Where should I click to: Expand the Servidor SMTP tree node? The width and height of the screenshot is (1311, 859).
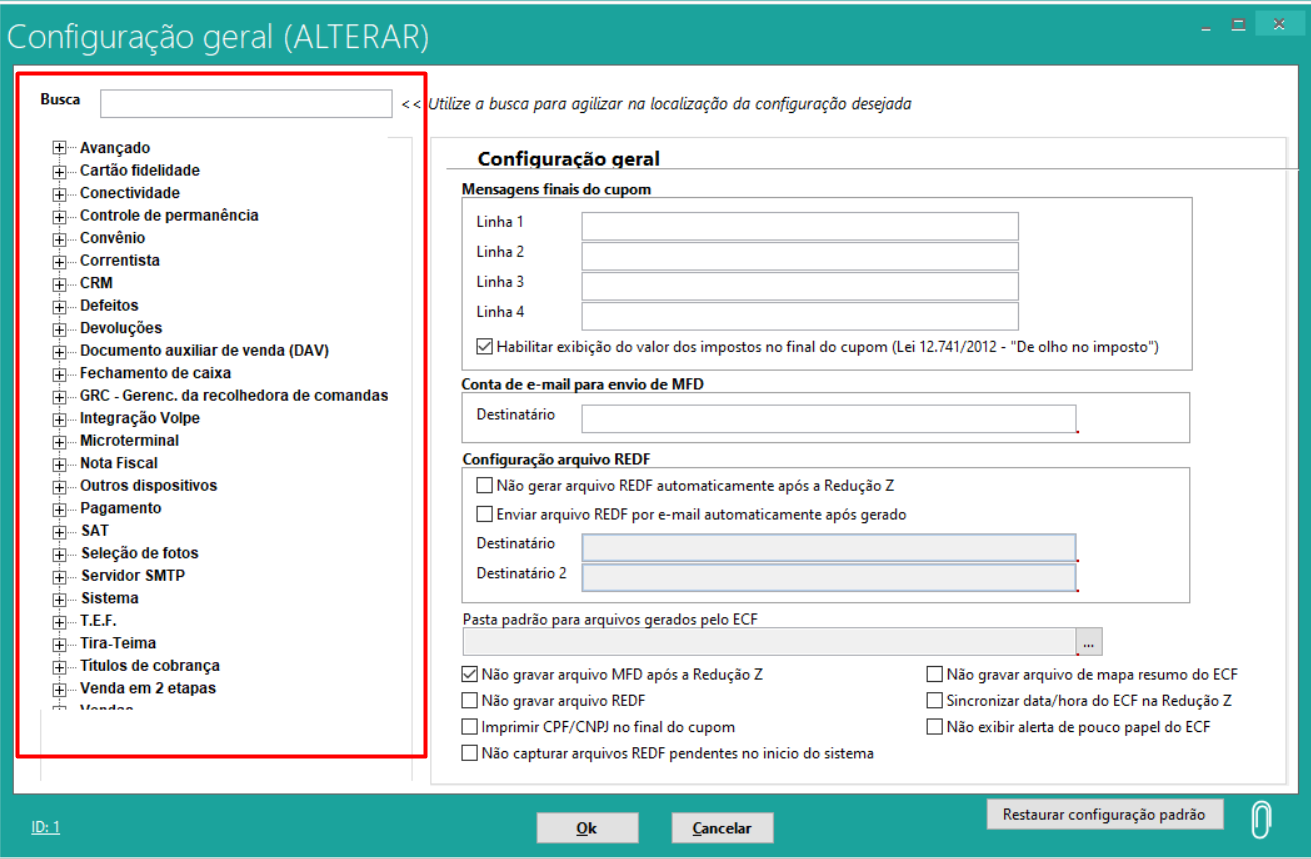pos(60,576)
